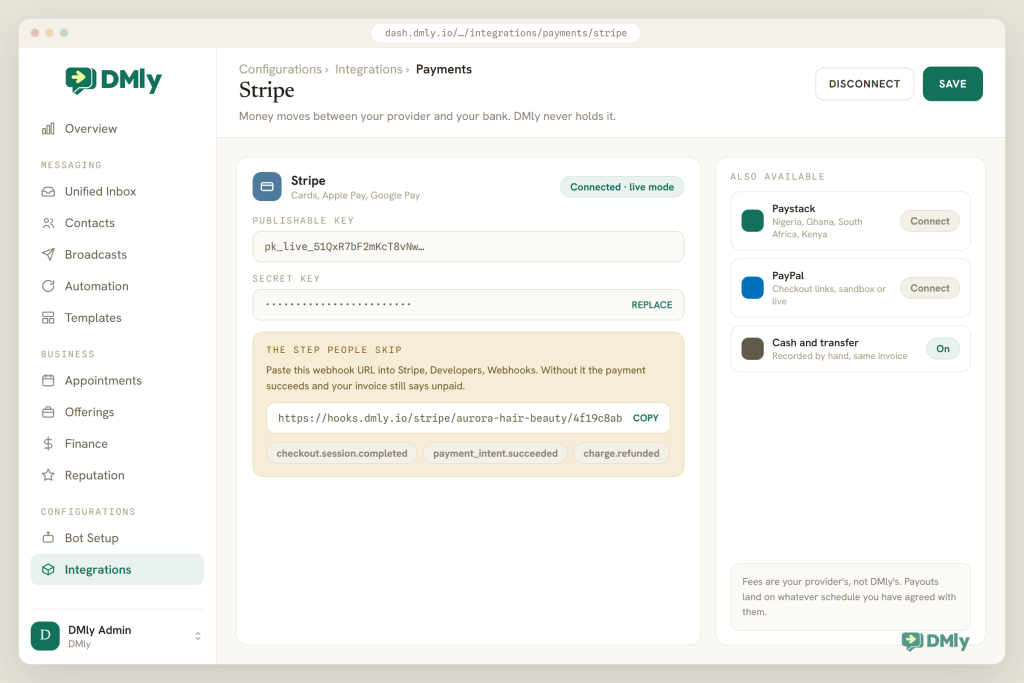Click the secret key masked field
The width and height of the screenshot is (1024, 683).
click(x=468, y=305)
